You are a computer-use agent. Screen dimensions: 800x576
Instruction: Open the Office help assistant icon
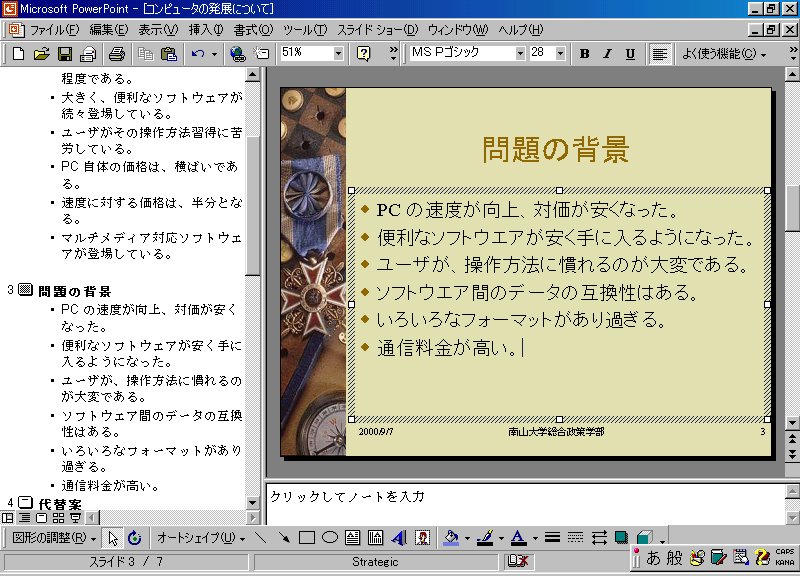(364, 54)
